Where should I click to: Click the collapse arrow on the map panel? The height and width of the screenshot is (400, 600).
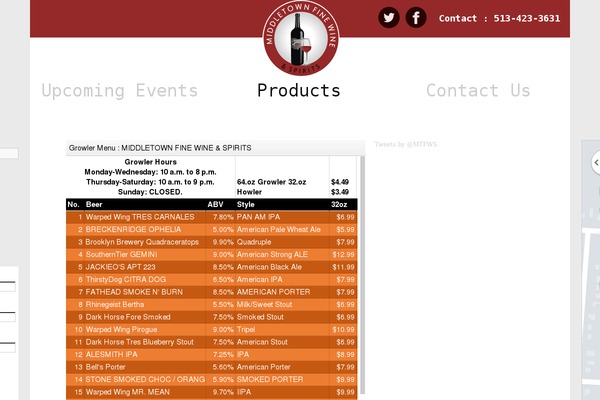596,162
